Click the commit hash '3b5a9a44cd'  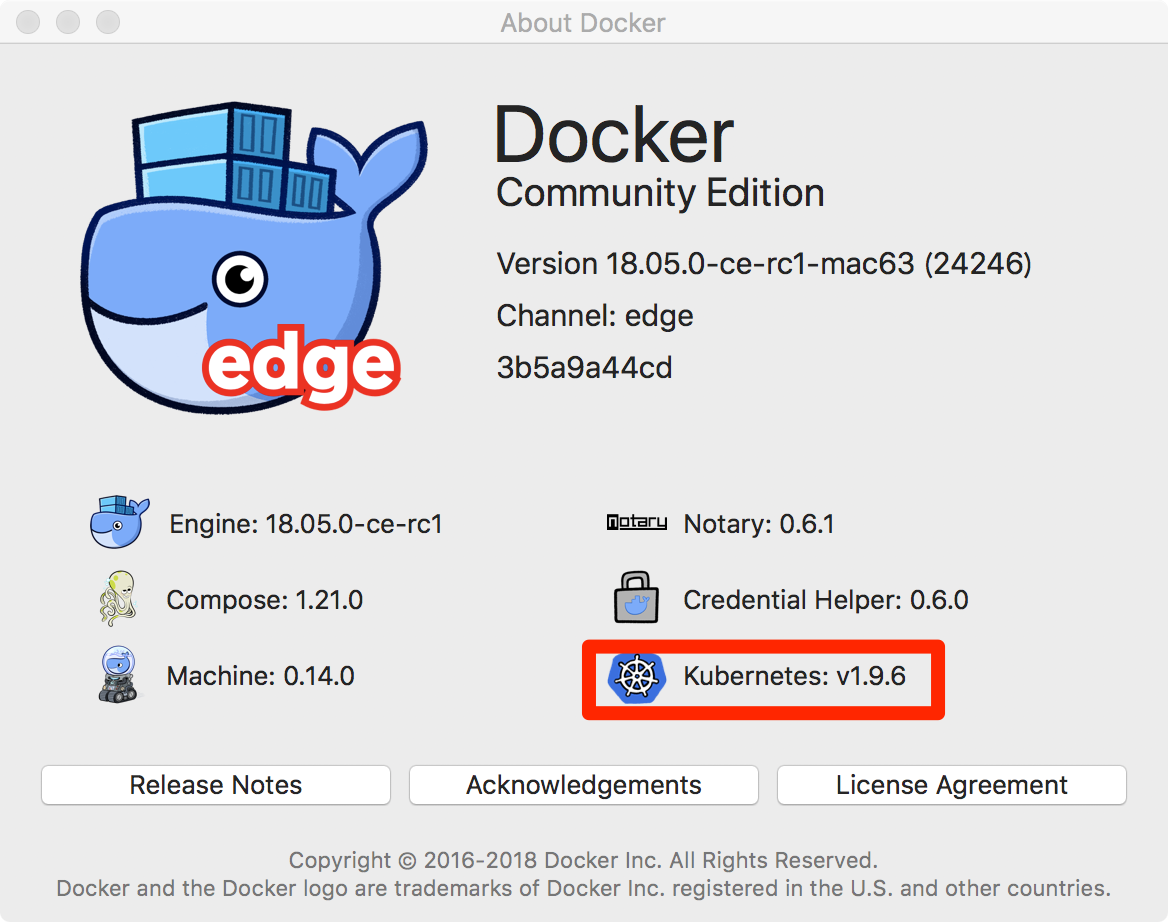click(585, 368)
